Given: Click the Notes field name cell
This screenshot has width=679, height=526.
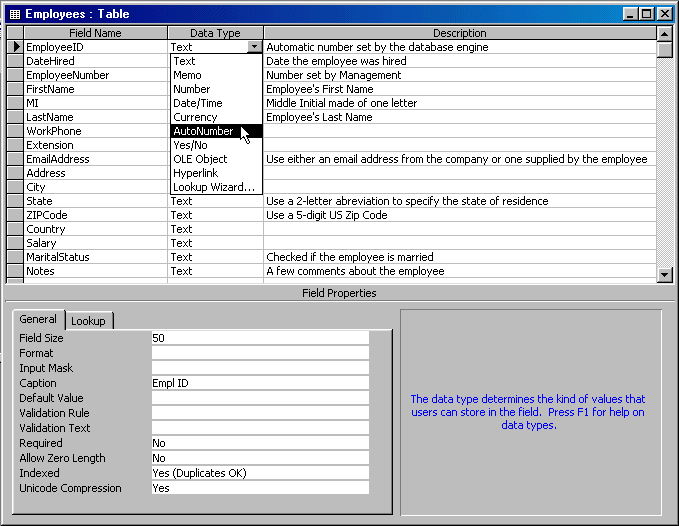Looking at the screenshot, I should coord(96,271).
